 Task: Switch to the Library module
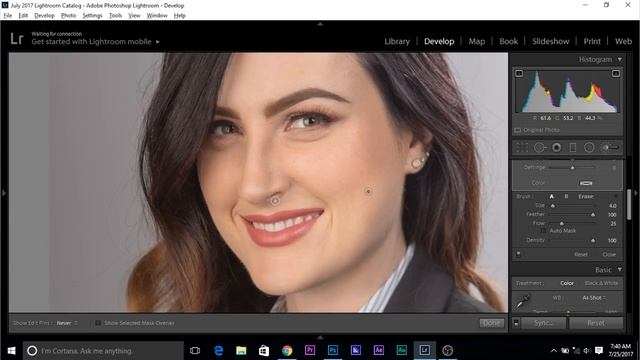pyautogui.click(x=397, y=41)
